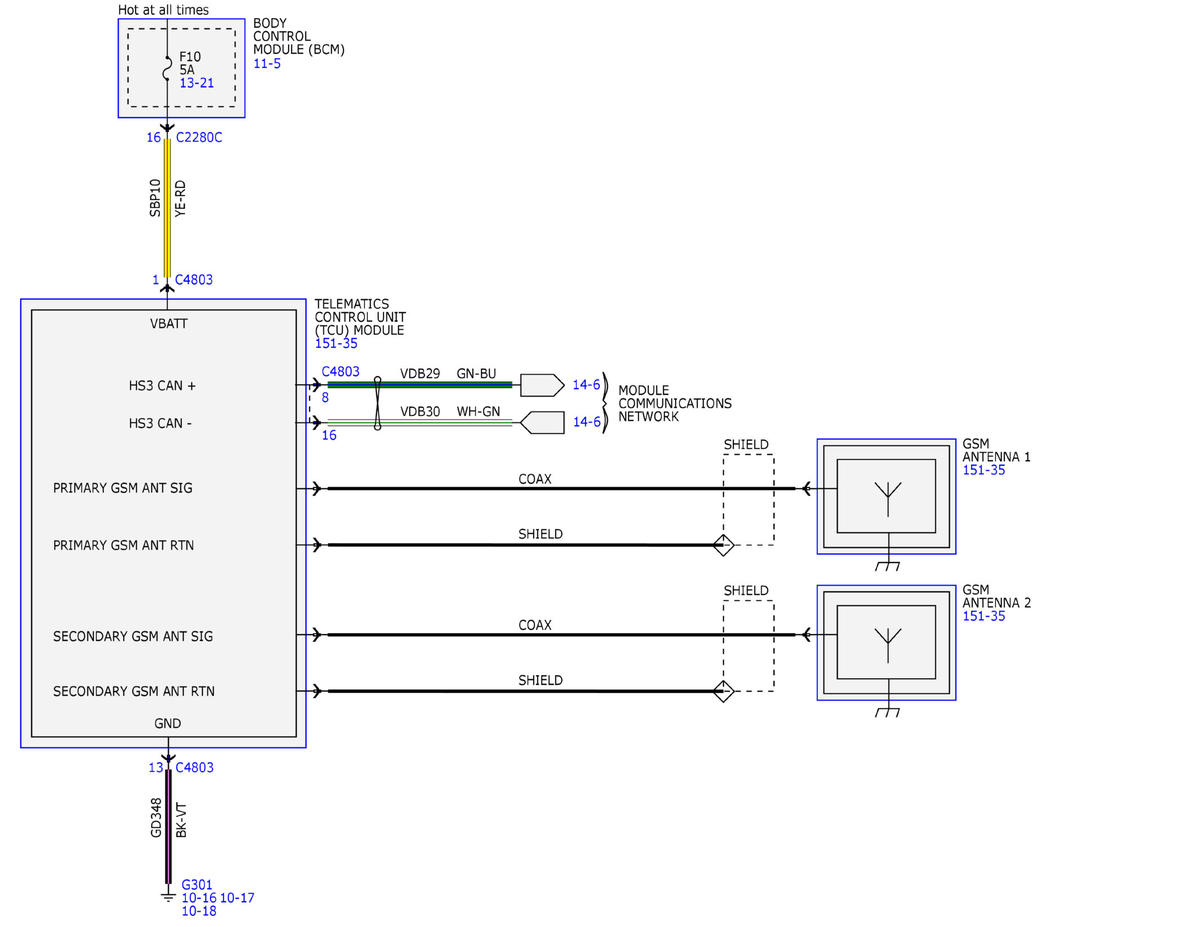Click the 'GSM ANTENNA 2' title
The height and width of the screenshot is (927, 1200).
click(997, 597)
